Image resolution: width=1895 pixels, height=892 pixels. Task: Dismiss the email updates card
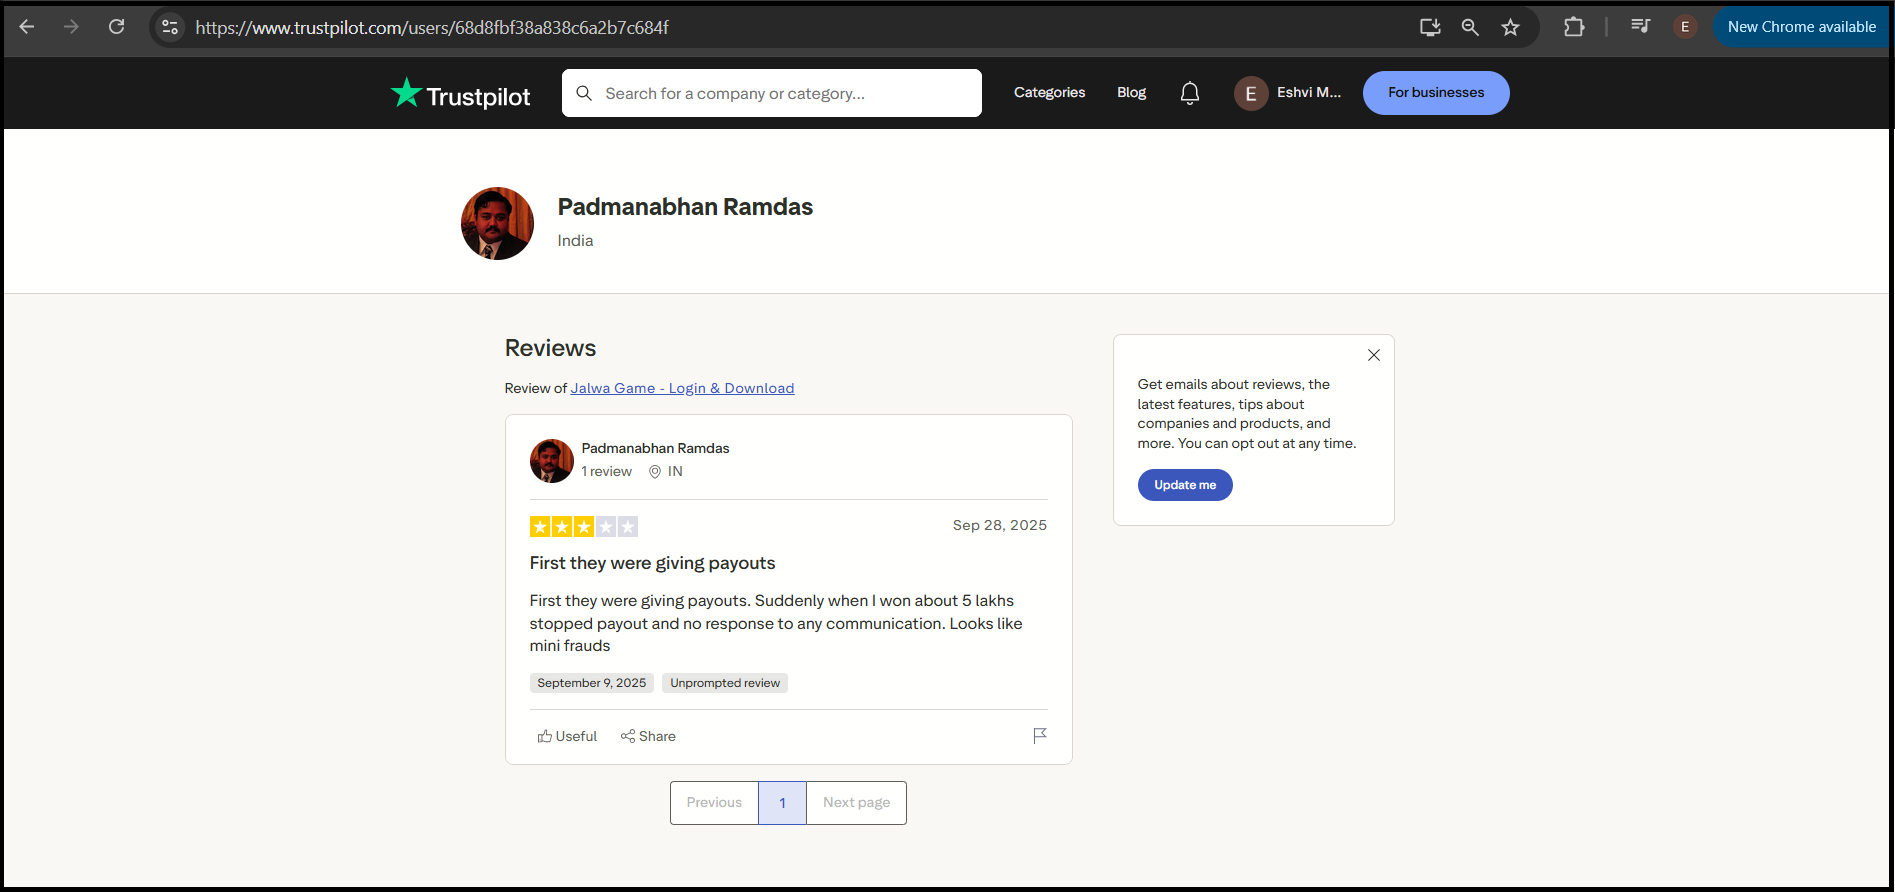[x=1373, y=355]
